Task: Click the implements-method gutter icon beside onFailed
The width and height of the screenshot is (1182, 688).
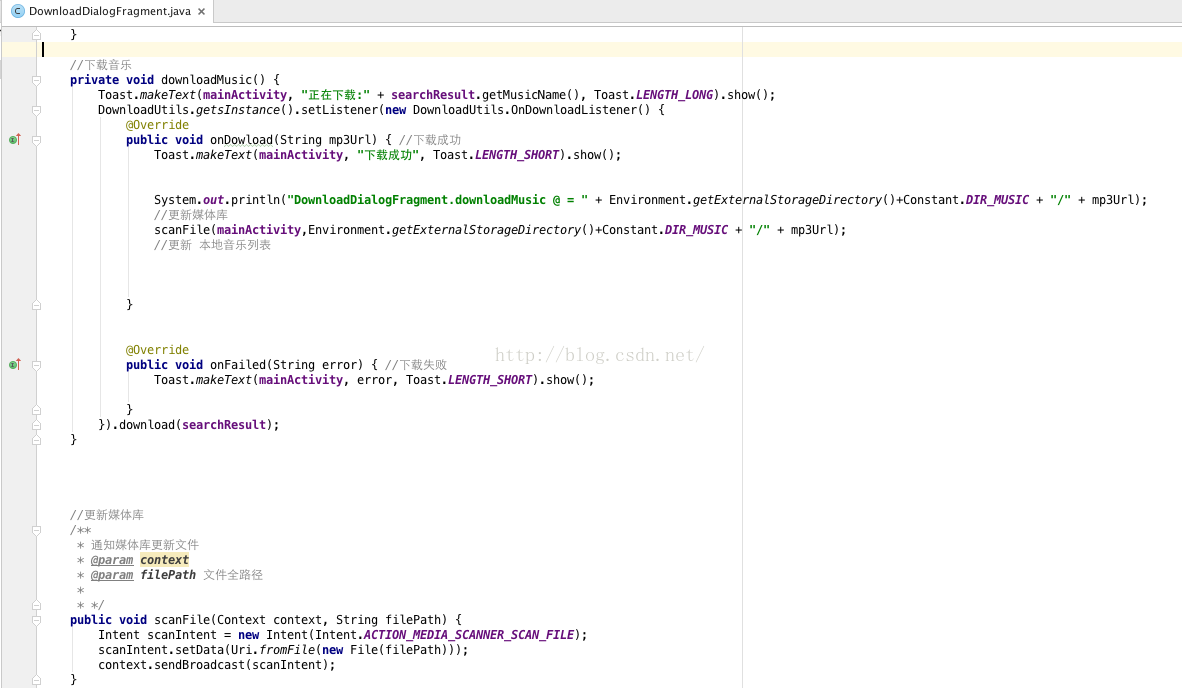Action: (14, 365)
